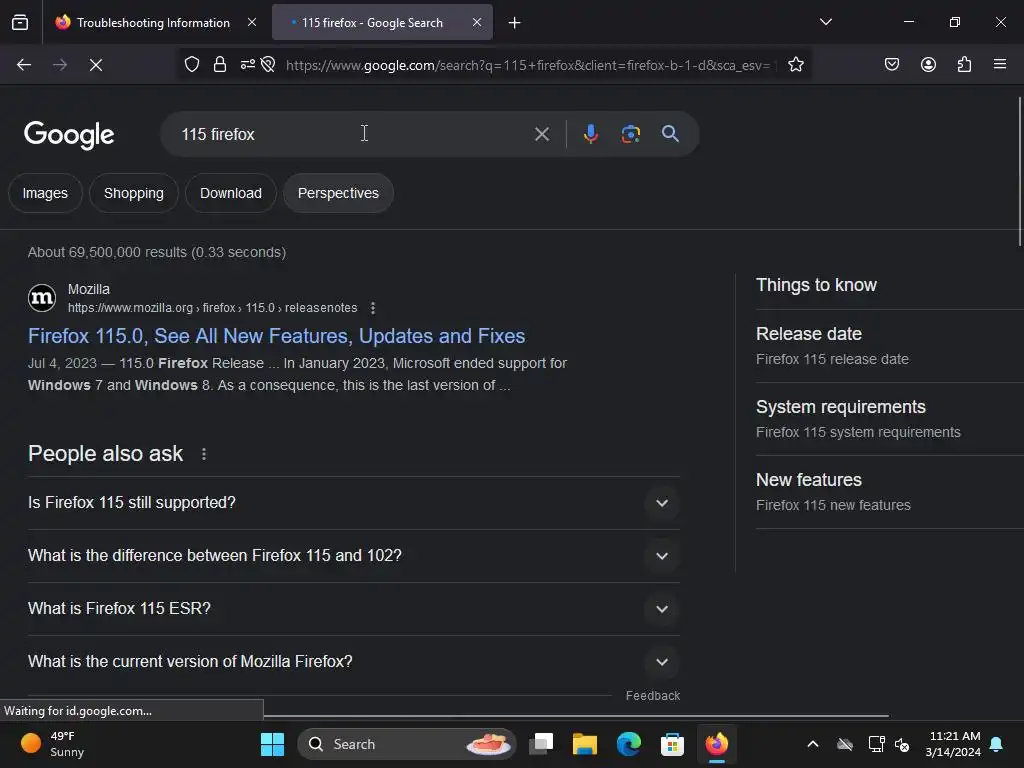The width and height of the screenshot is (1024, 768).
Task: Click inside the Google search field
Action: click(353, 134)
